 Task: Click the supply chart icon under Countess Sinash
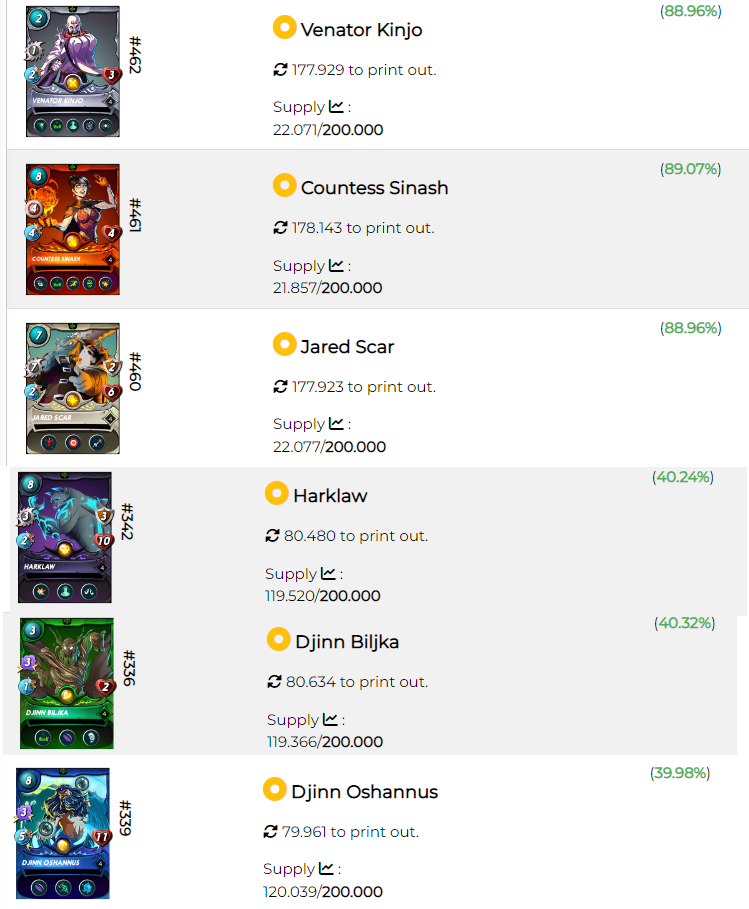[x=336, y=265]
